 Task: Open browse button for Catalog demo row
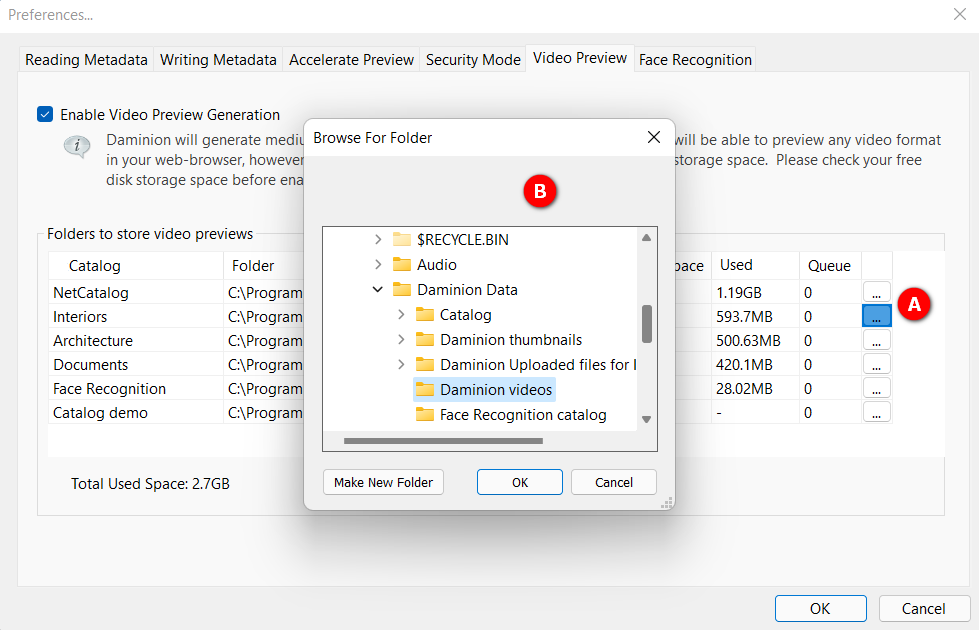pos(876,412)
